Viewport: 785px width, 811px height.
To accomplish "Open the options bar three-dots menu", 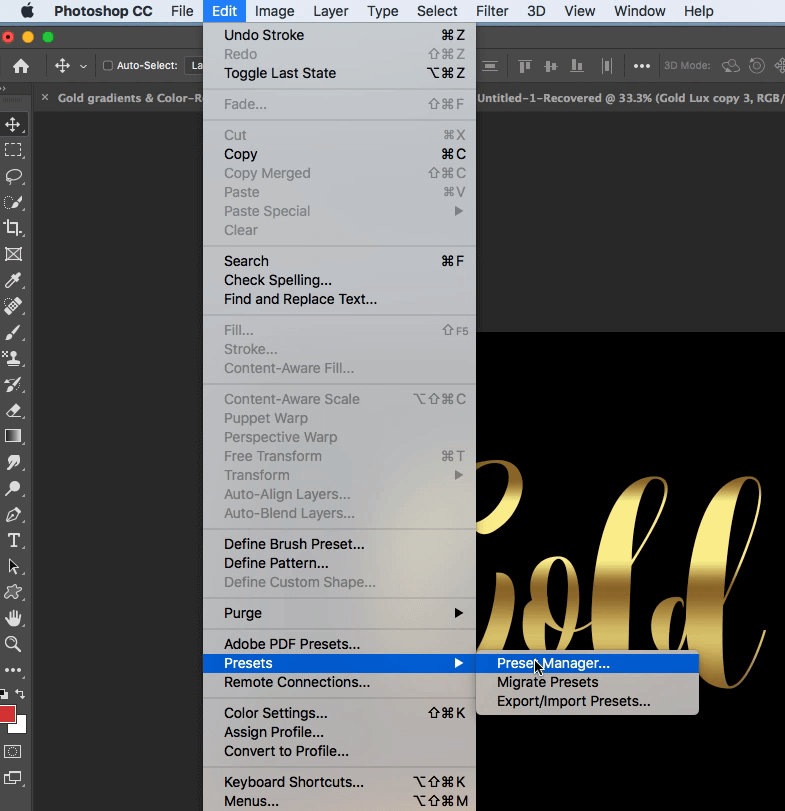I will click(641, 66).
